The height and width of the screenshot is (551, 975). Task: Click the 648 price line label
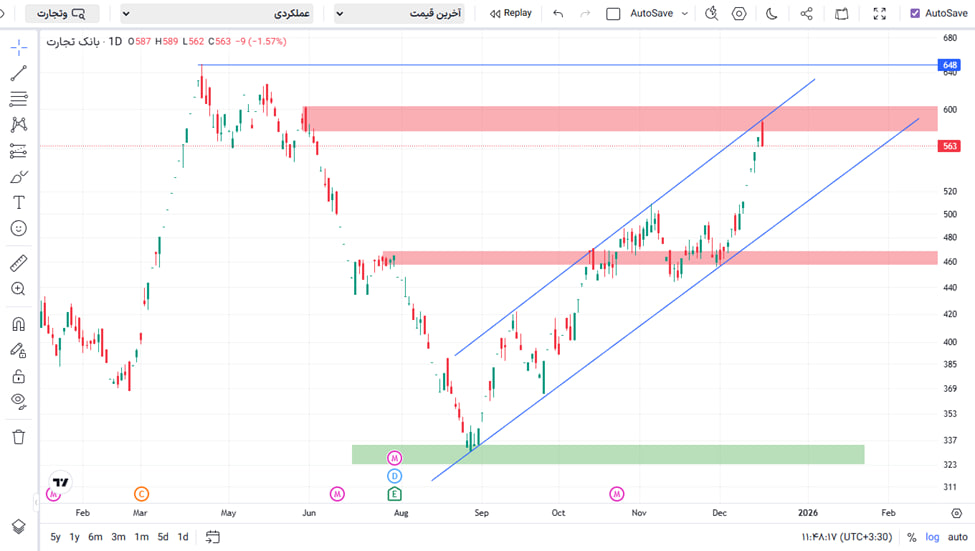coord(950,65)
